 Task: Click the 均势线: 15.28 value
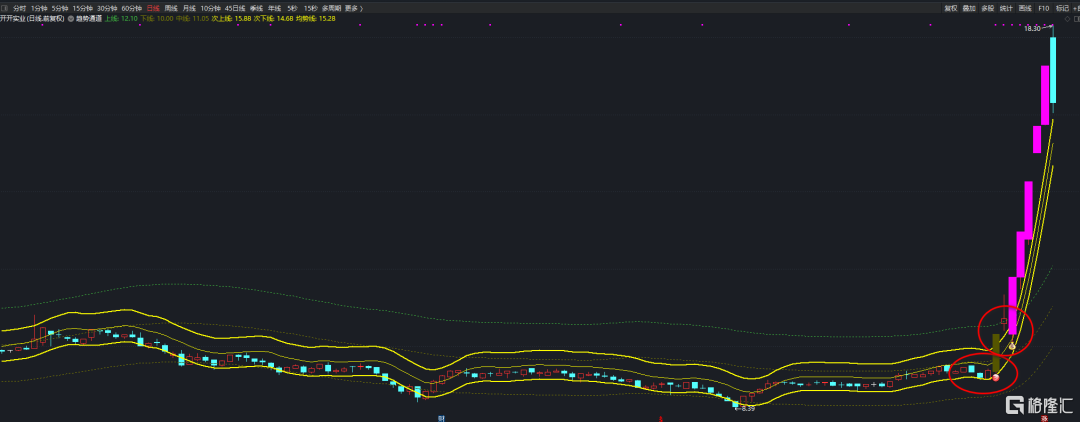click(315, 19)
